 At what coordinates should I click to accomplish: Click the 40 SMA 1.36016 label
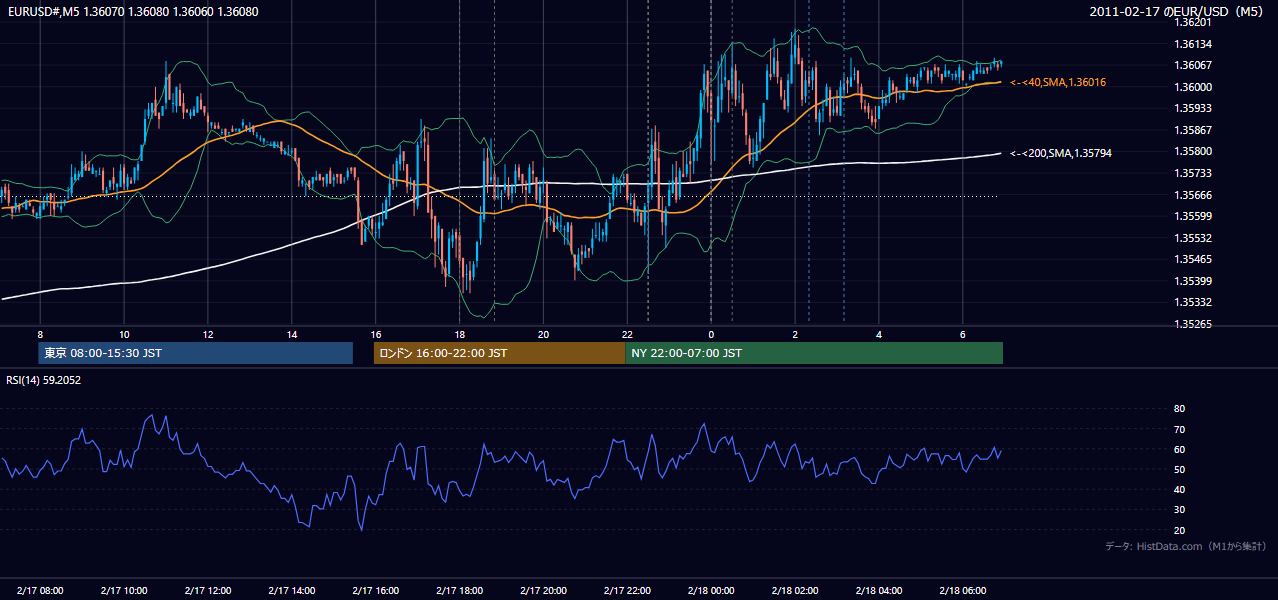pyautogui.click(x=1057, y=82)
